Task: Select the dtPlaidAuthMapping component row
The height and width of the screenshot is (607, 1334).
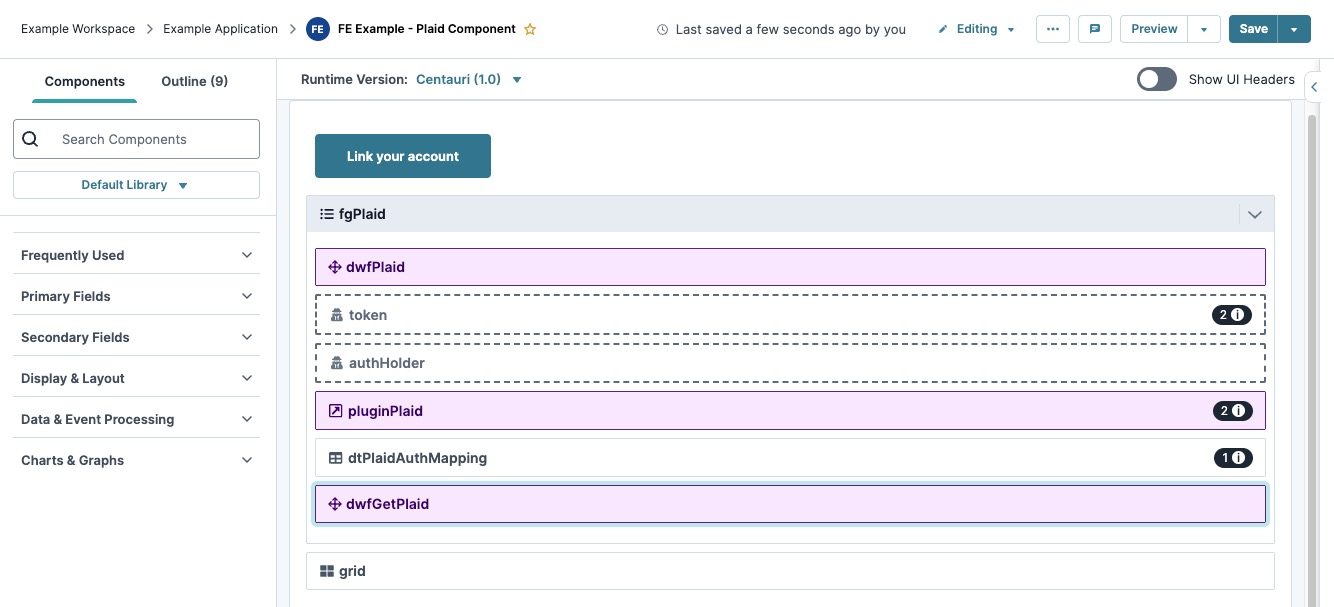Action: [790, 458]
